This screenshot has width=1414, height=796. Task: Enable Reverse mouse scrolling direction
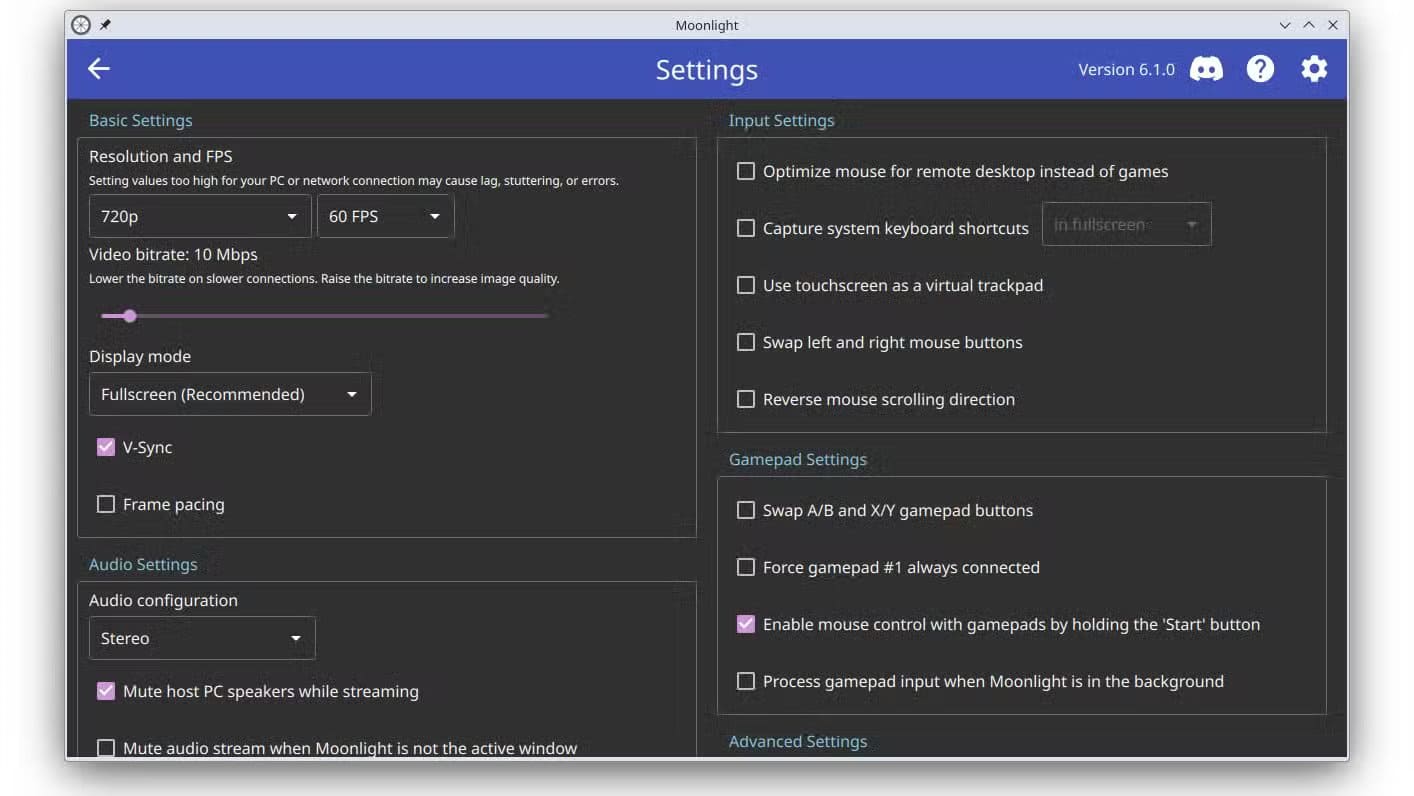coord(745,399)
